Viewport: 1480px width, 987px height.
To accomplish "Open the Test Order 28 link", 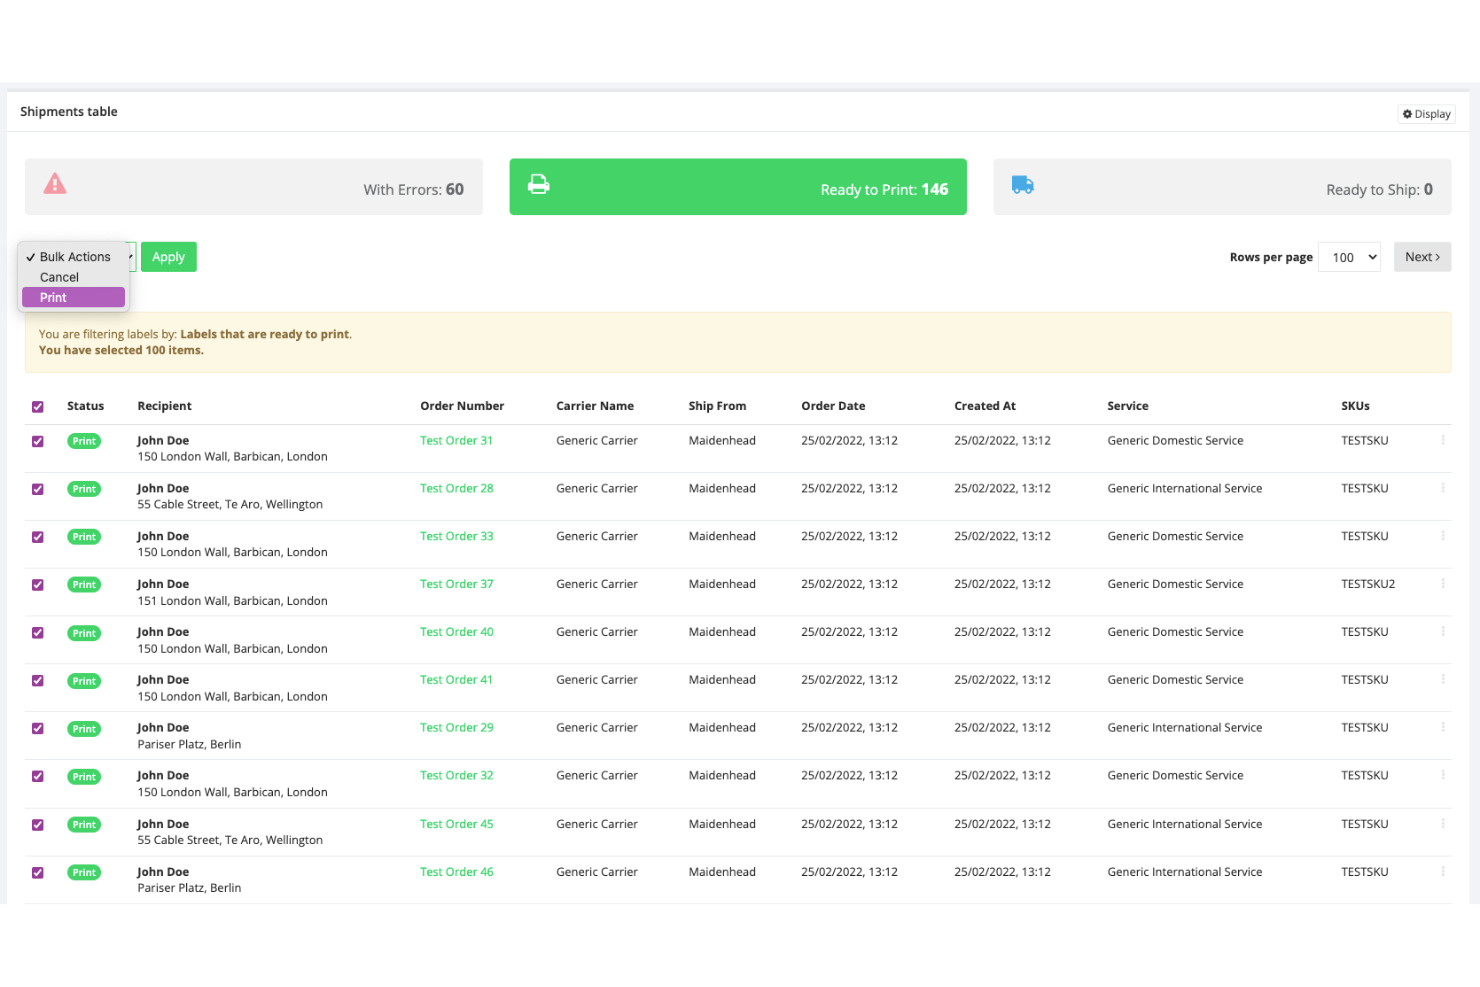I will tap(456, 488).
